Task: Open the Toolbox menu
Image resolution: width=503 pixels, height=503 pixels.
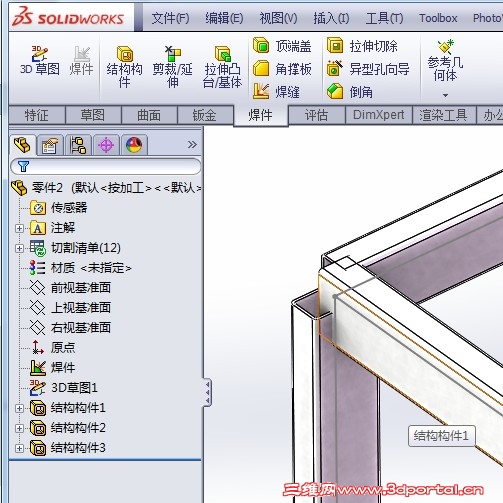Action: click(438, 18)
